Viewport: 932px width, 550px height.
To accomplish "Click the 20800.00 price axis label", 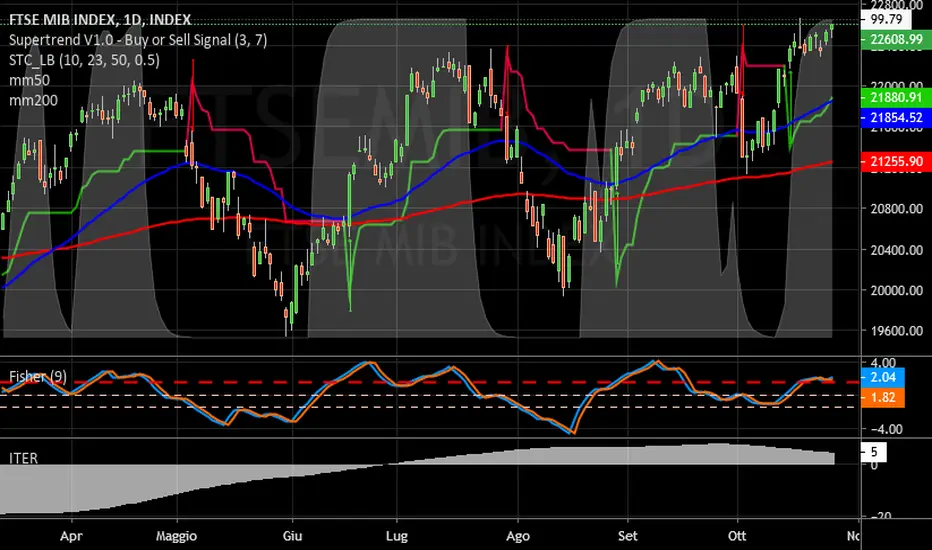I will pyautogui.click(x=896, y=209).
